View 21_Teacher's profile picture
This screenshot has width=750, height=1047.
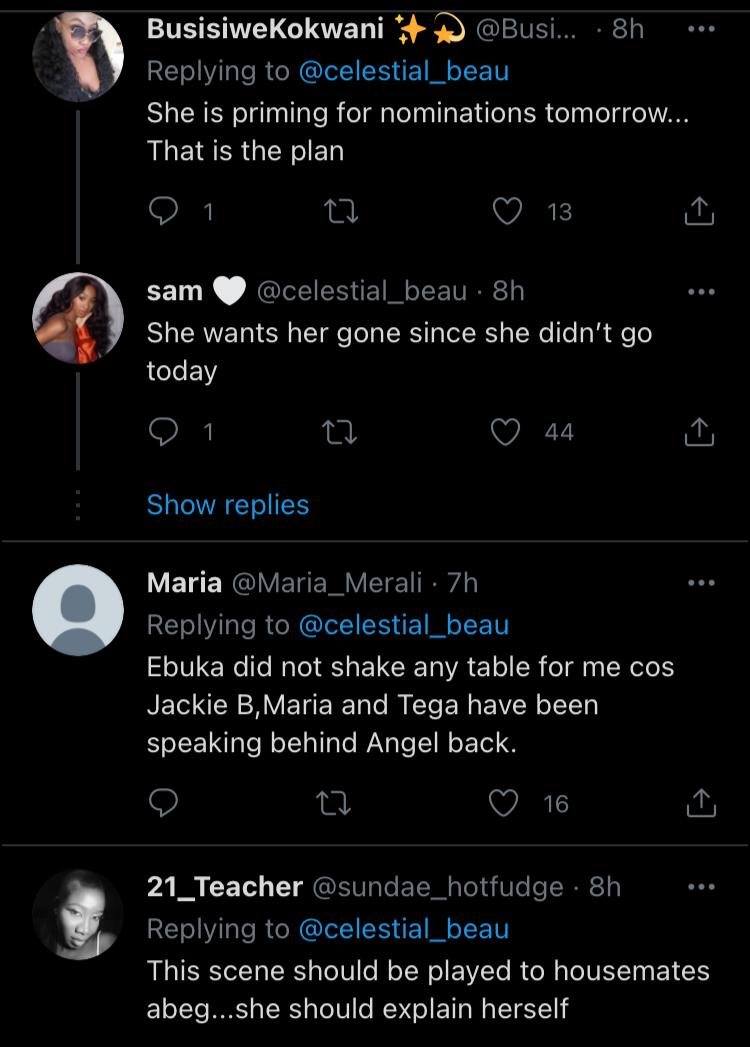coord(78,914)
